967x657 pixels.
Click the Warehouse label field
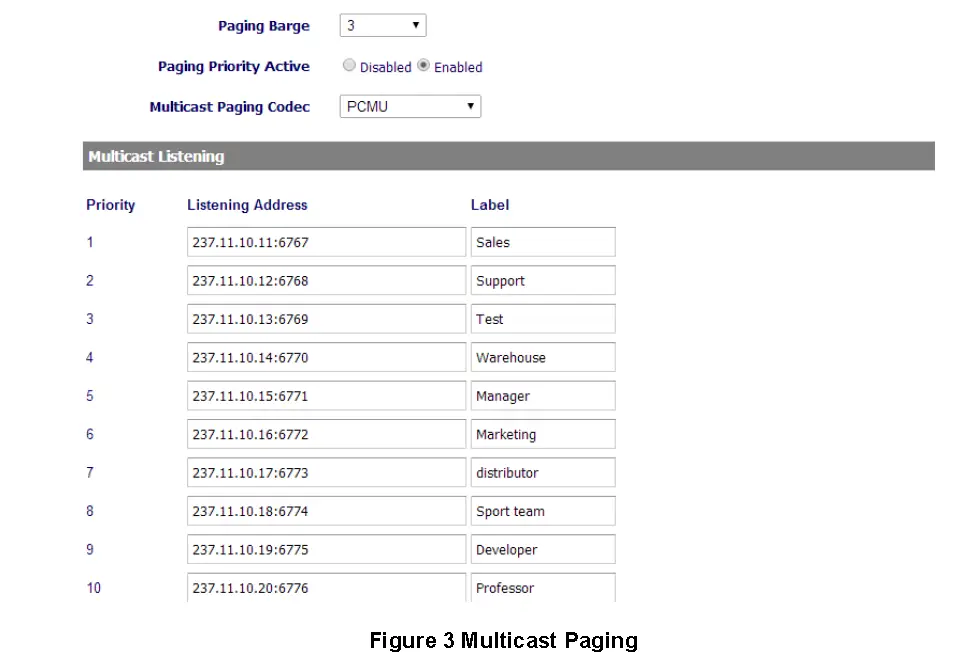click(x=542, y=357)
